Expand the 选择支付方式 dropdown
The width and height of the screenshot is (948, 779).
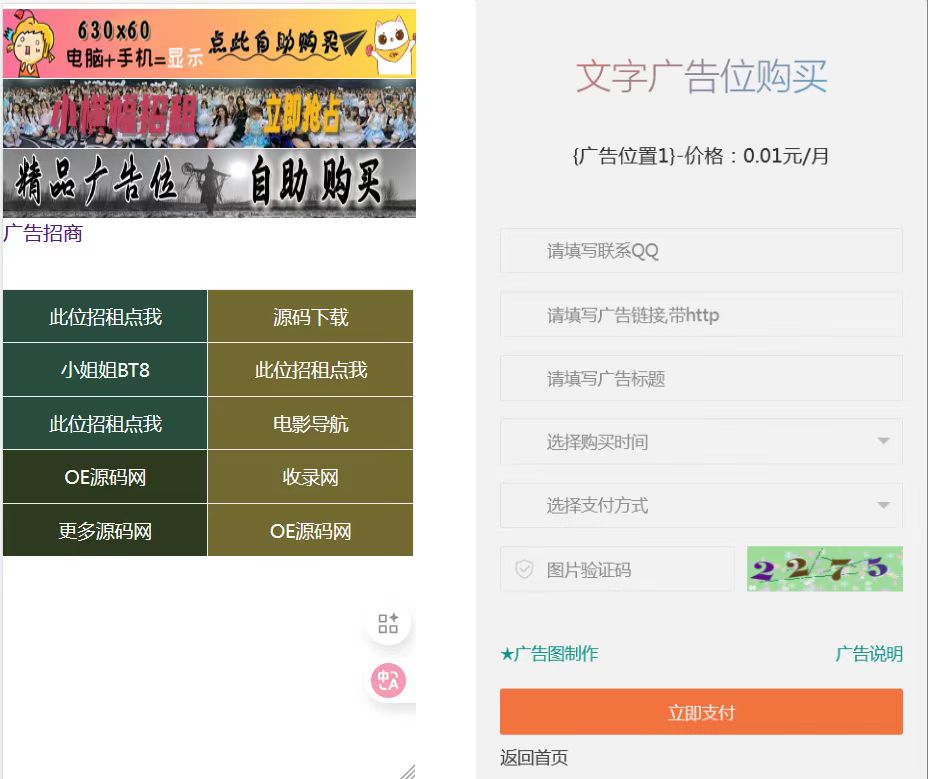701,505
